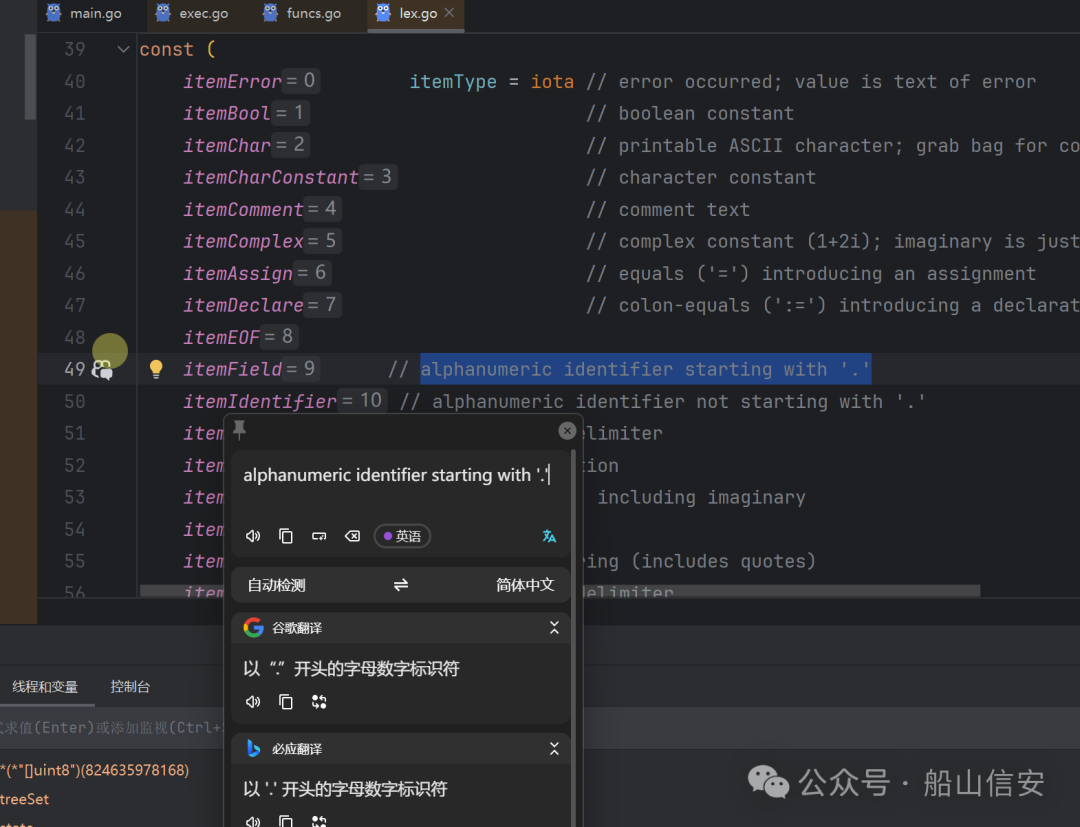The height and width of the screenshot is (827, 1080).
Task: Close the translation popup
Action: pos(567,431)
